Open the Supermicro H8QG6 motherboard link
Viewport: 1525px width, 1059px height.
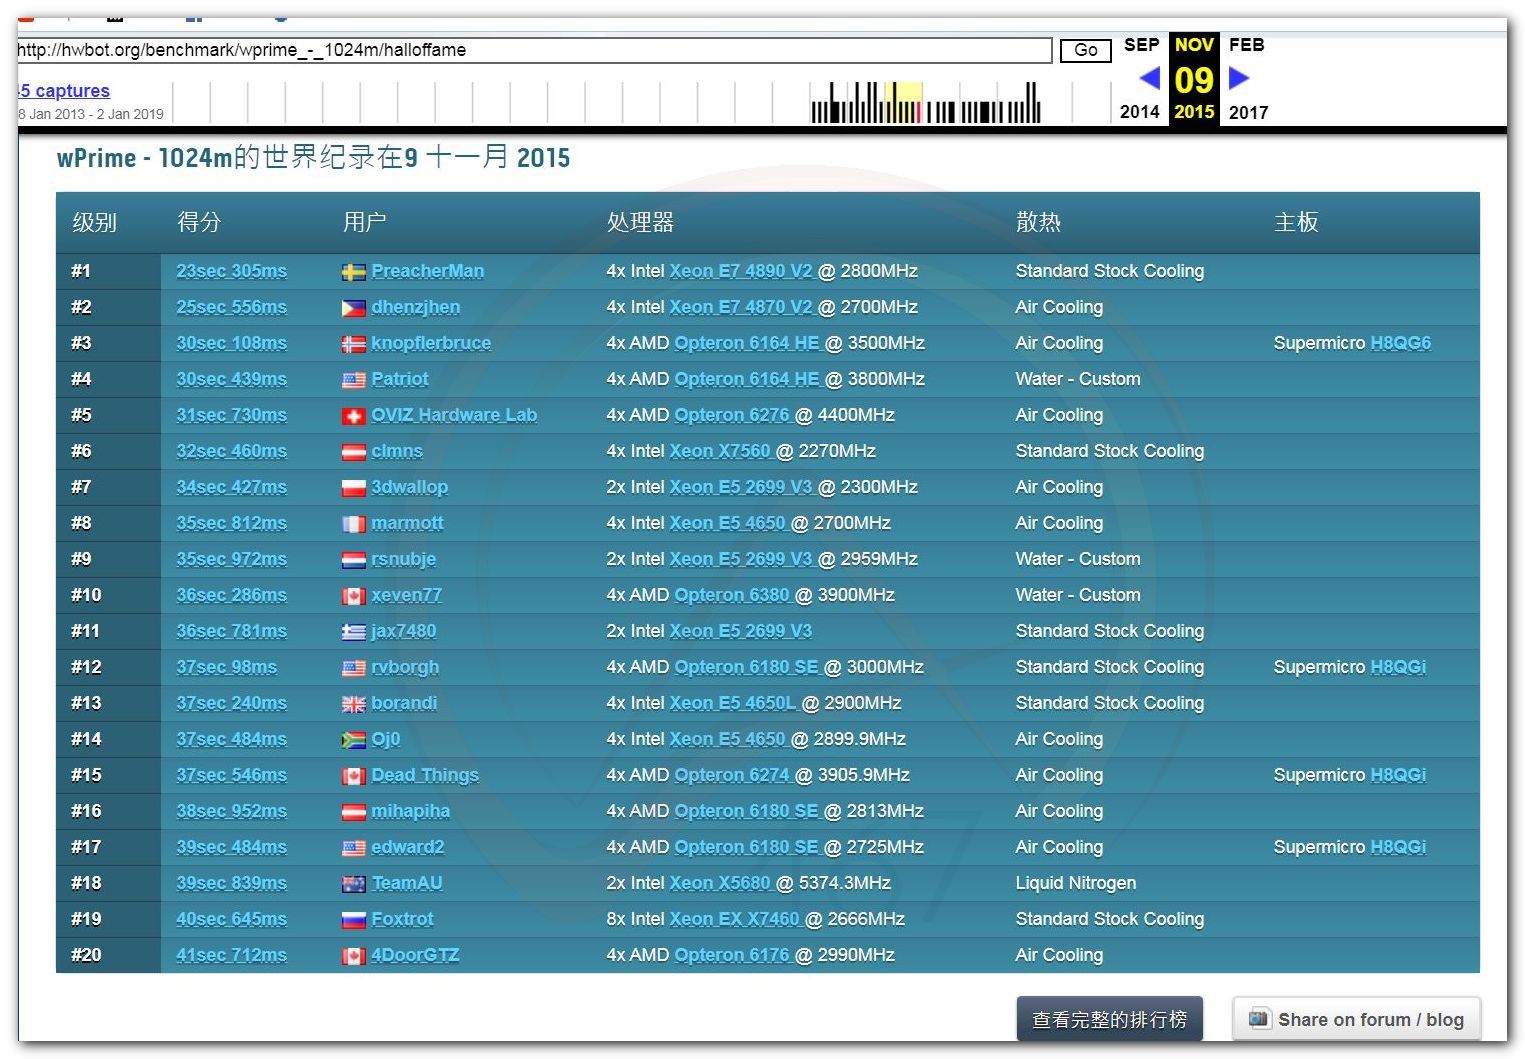pyautogui.click(x=1400, y=343)
